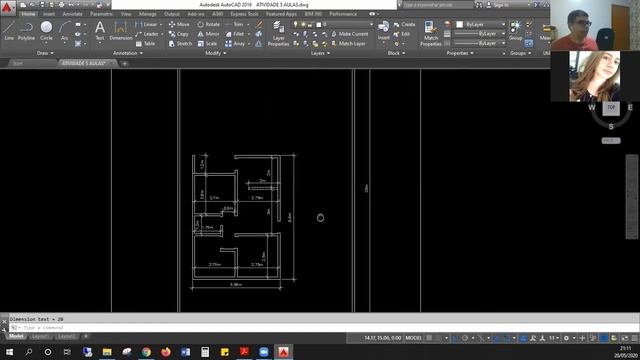The height and width of the screenshot is (360, 640).
Task: Expand the Groups panel
Action: tap(520, 53)
